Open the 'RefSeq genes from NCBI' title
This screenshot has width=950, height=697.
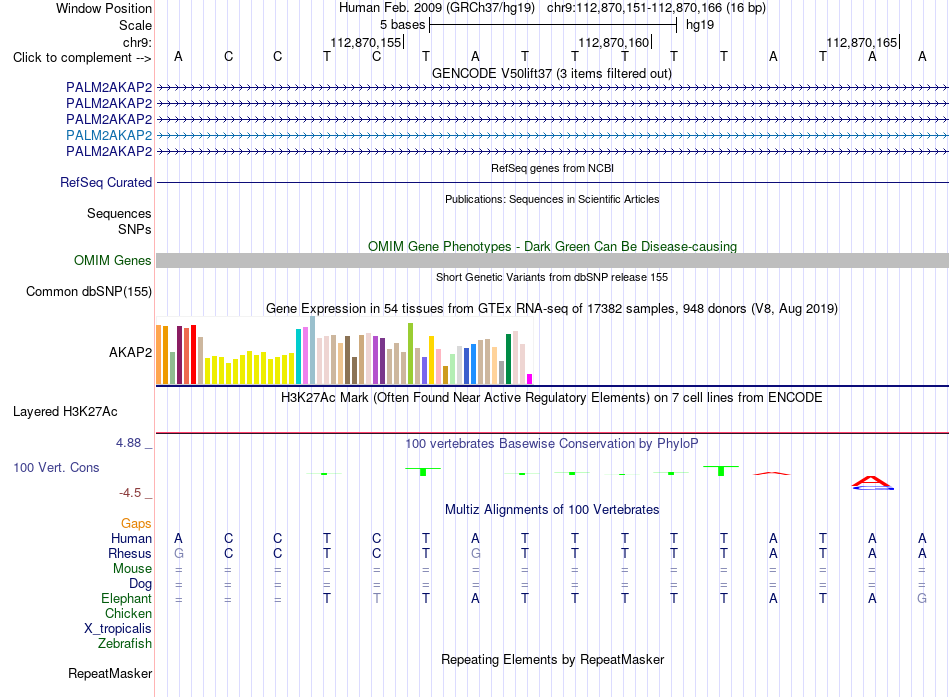(x=552, y=168)
